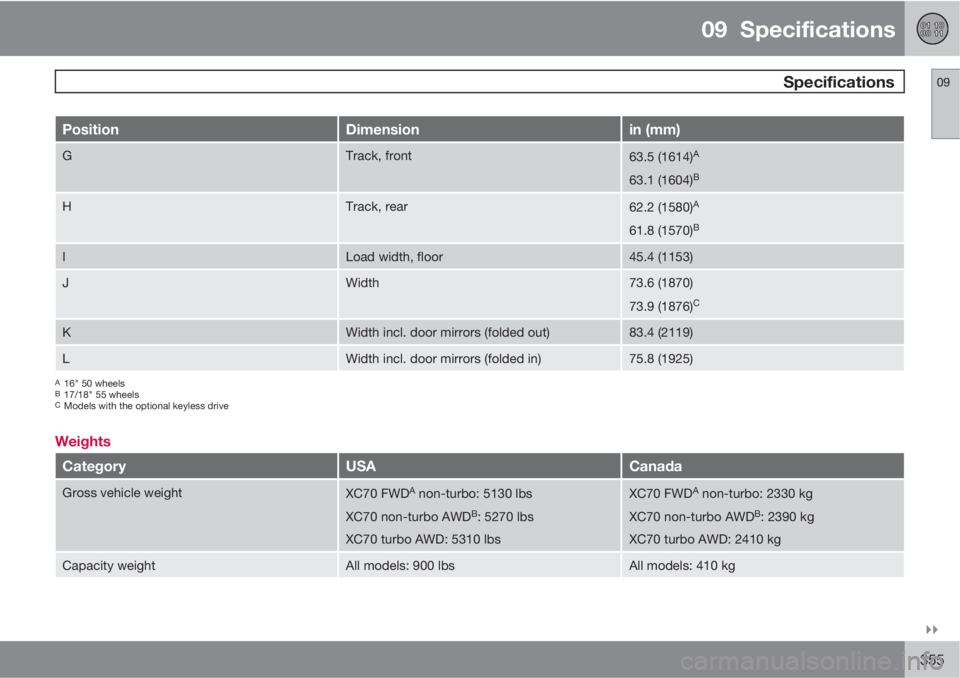Click 'XC70 non-turbo AWD: 5270 lbs'

(439, 516)
